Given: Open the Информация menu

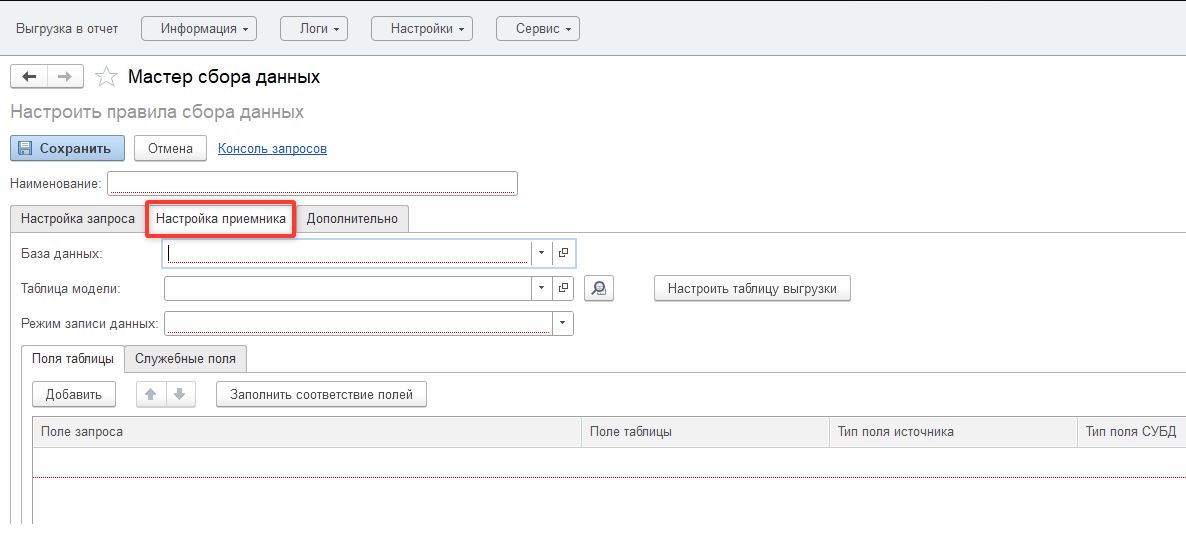Looking at the screenshot, I should tap(199, 29).
